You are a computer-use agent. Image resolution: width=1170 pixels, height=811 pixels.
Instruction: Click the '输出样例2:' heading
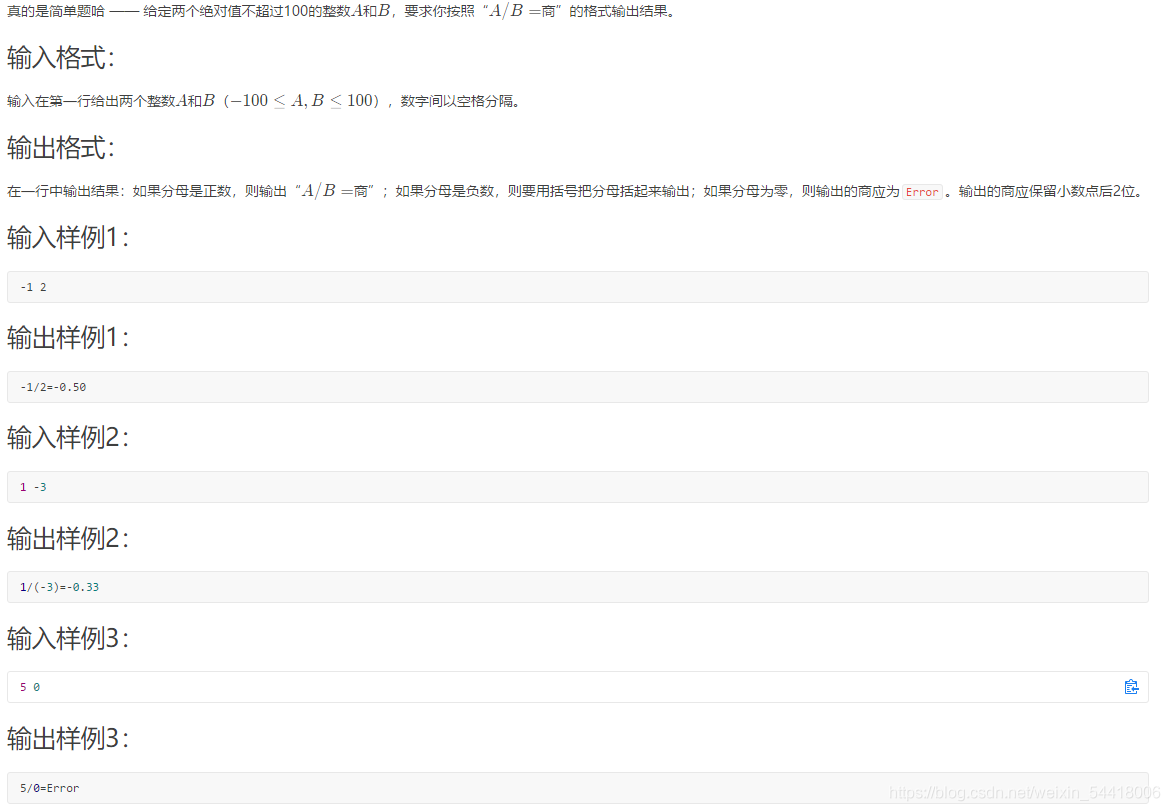tap(68, 538)
